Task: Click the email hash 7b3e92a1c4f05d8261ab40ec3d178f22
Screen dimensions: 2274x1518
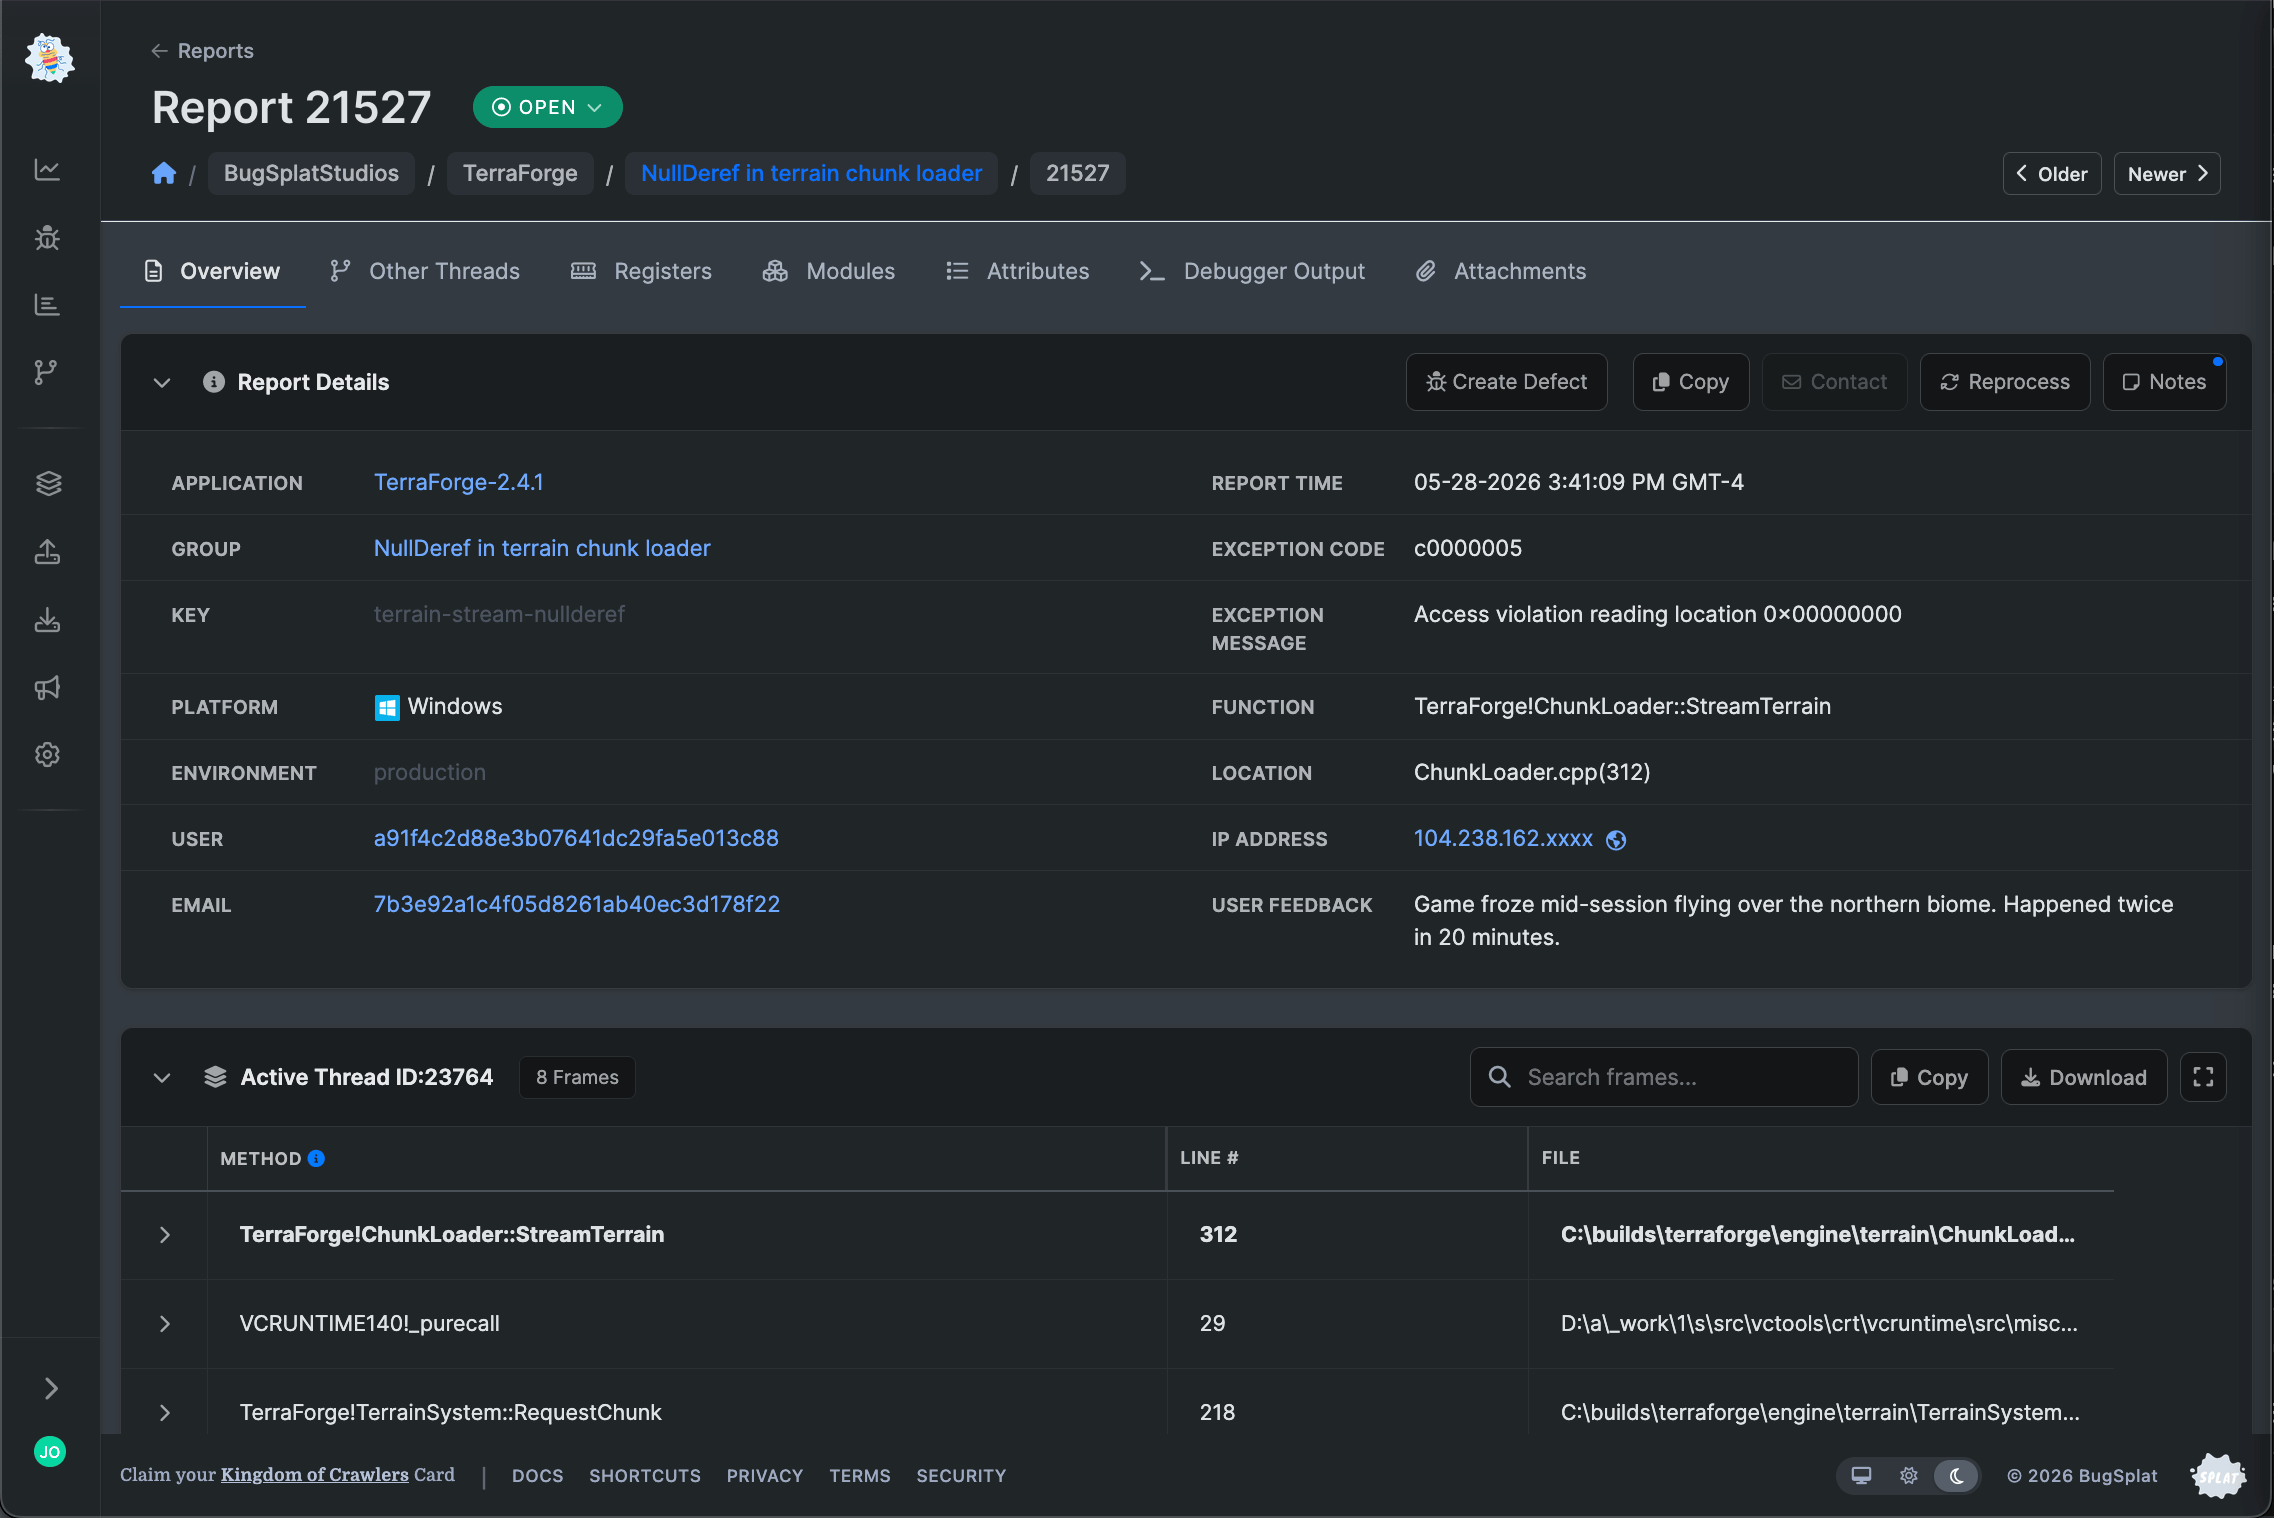Action: tap(576, 904)
